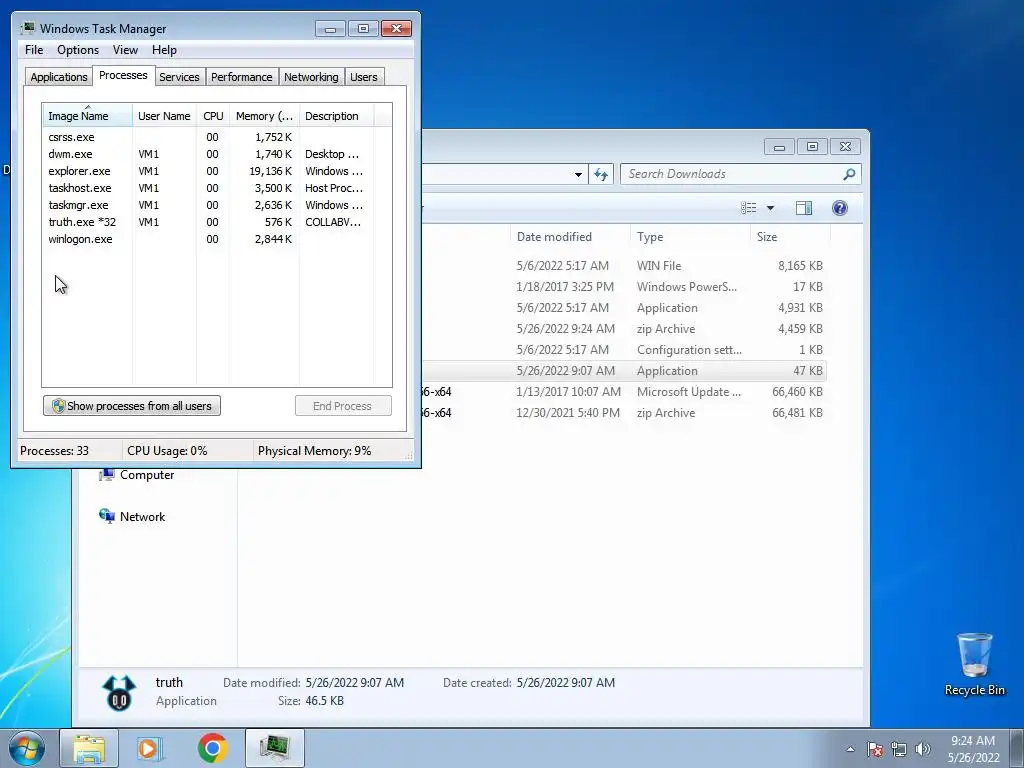The height and width of the screenshot is (768, 1024).
Task: Sort by Description column header in Task Manager
Action: (x=336, y=116)
